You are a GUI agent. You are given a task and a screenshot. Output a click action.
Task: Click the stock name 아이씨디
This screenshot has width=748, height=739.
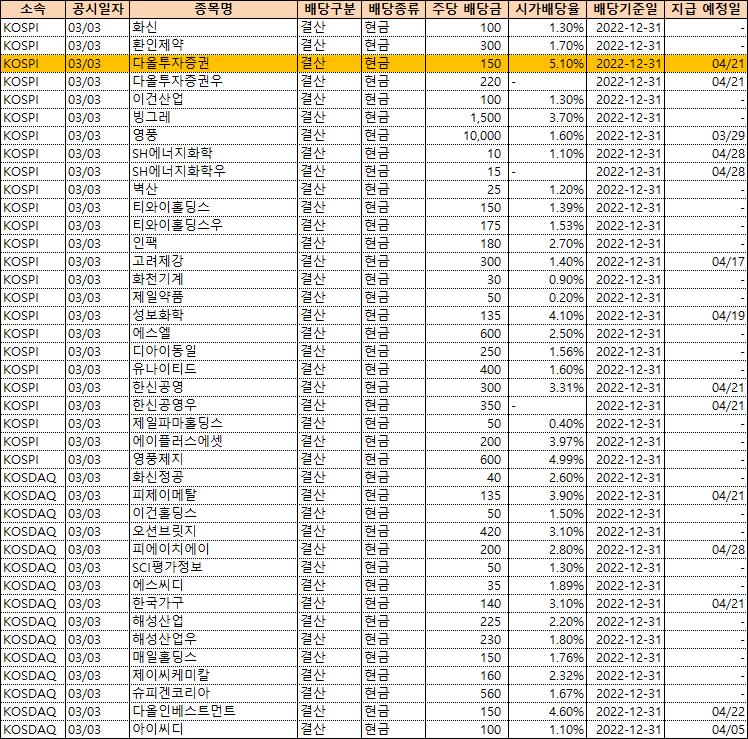[x=158, y=729]
